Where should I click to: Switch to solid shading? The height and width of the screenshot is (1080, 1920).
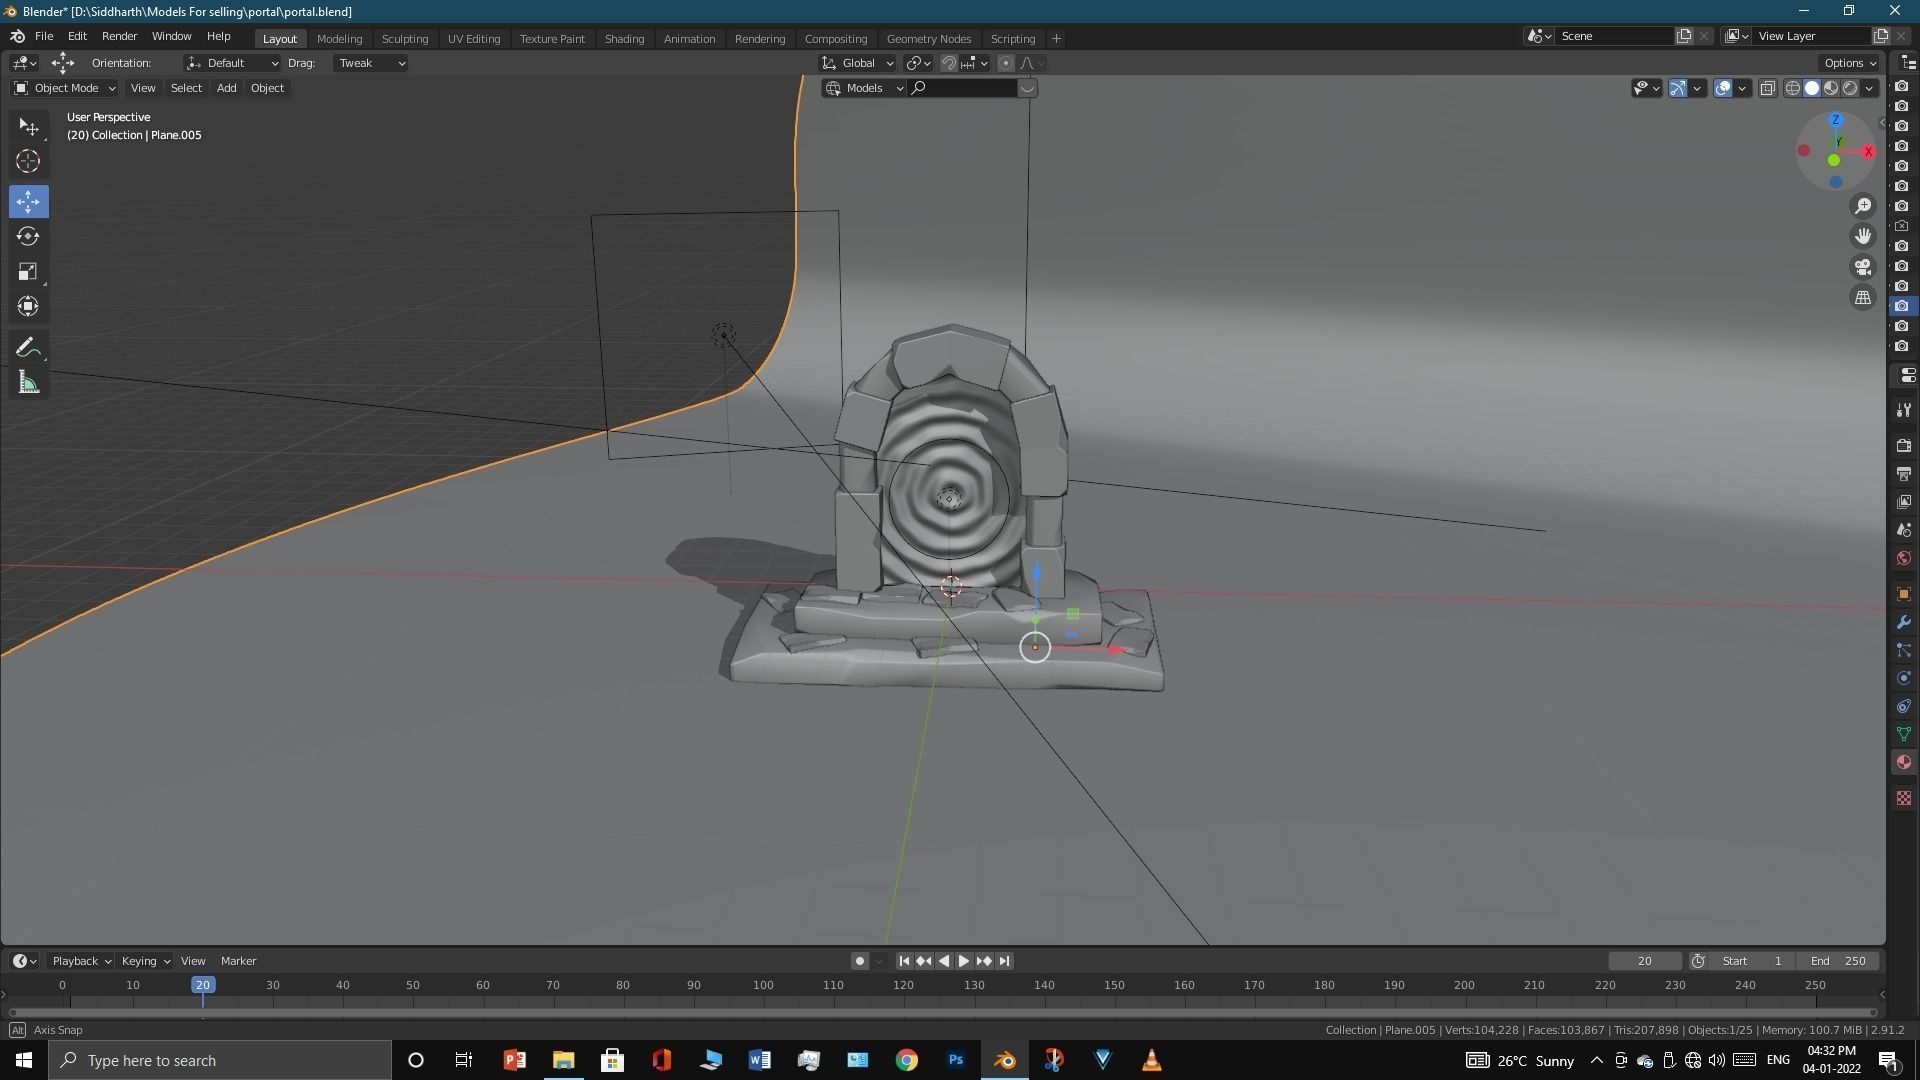(x=1812, y=88)
